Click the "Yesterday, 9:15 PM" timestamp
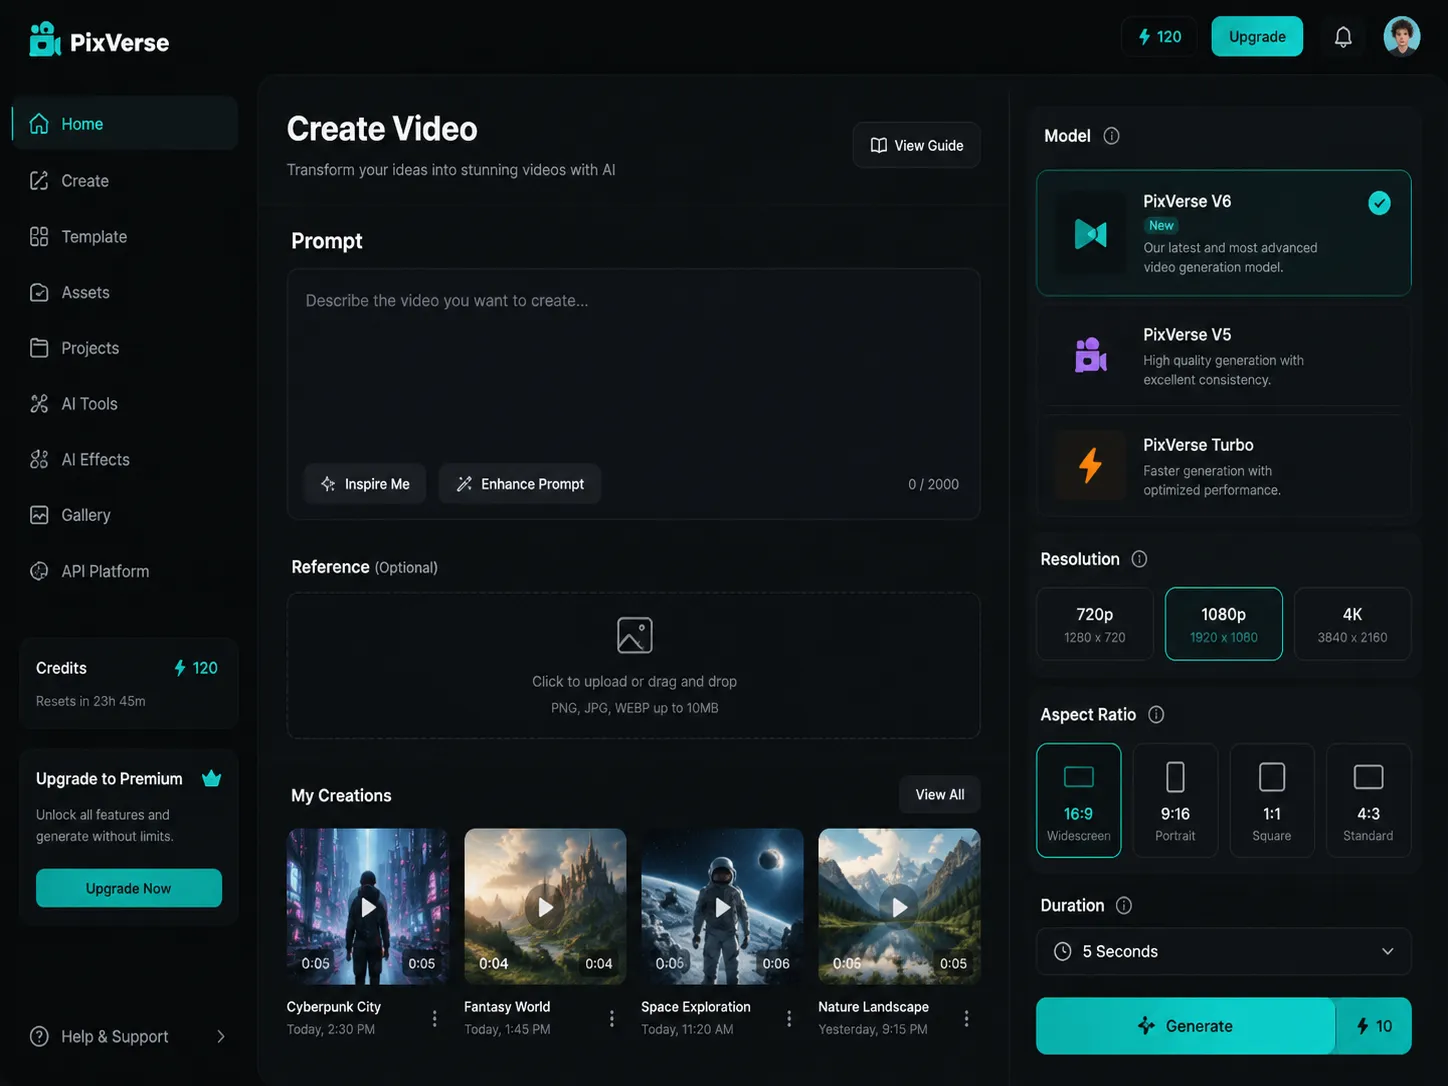Viewport: 1448px width, 1086px height. (873, 1029)
